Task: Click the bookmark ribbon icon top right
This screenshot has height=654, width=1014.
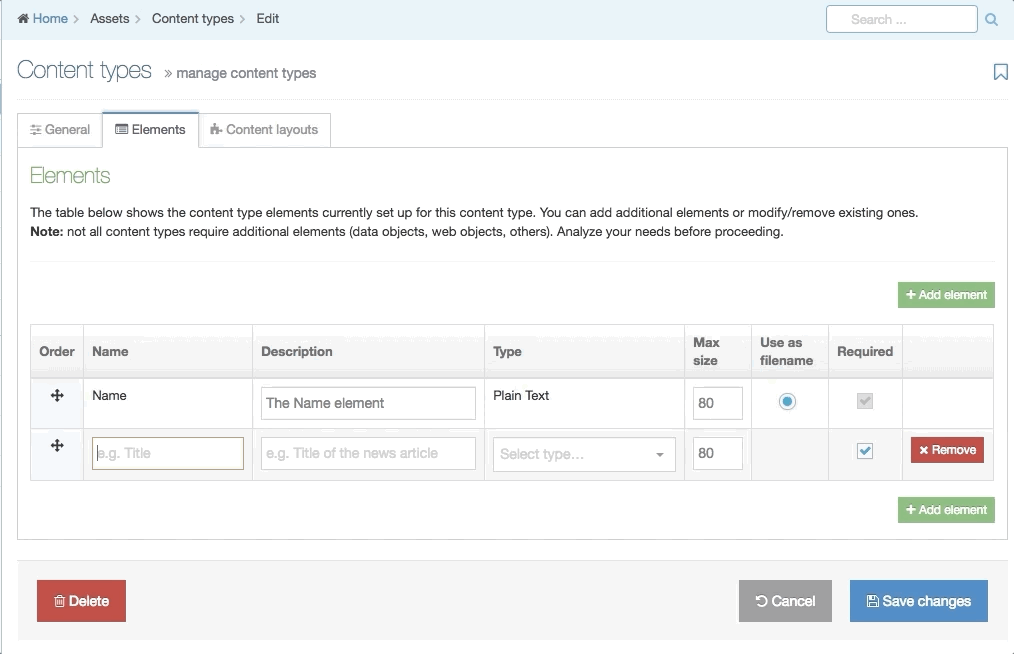Action: [1000, 72]
